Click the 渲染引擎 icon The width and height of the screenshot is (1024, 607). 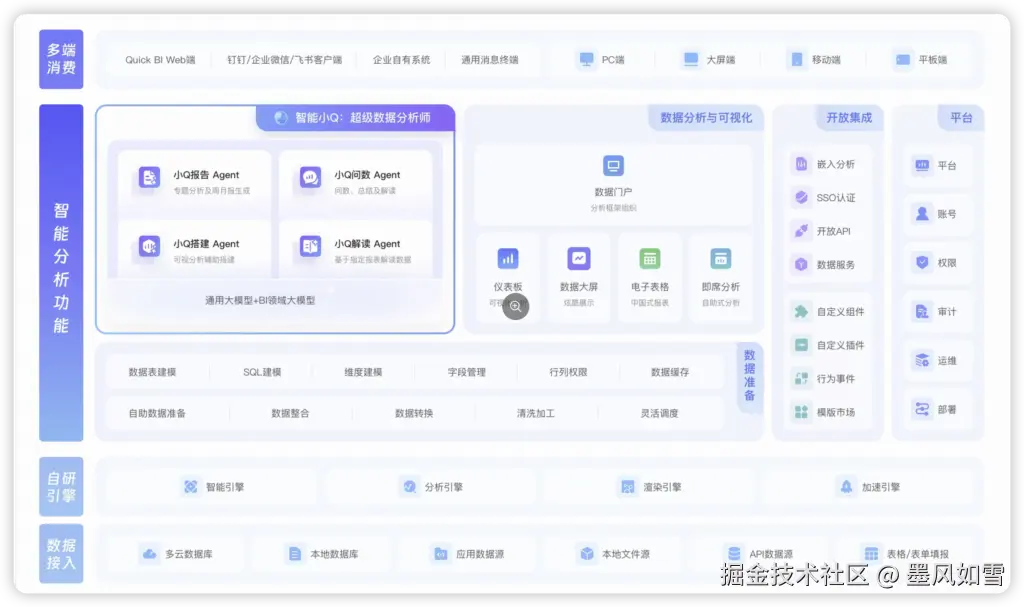click(628, 487)
